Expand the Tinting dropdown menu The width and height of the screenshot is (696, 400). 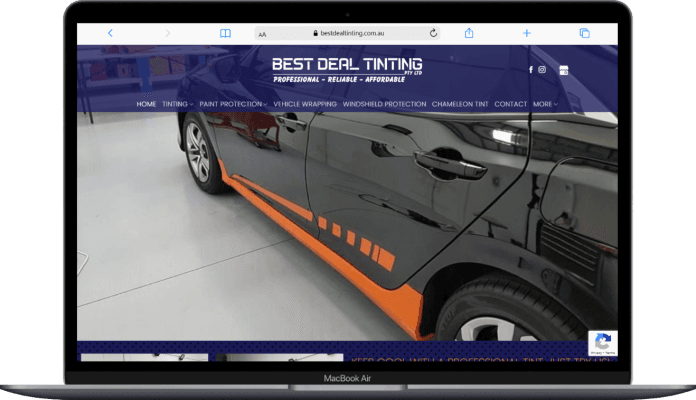click(177, 104)
